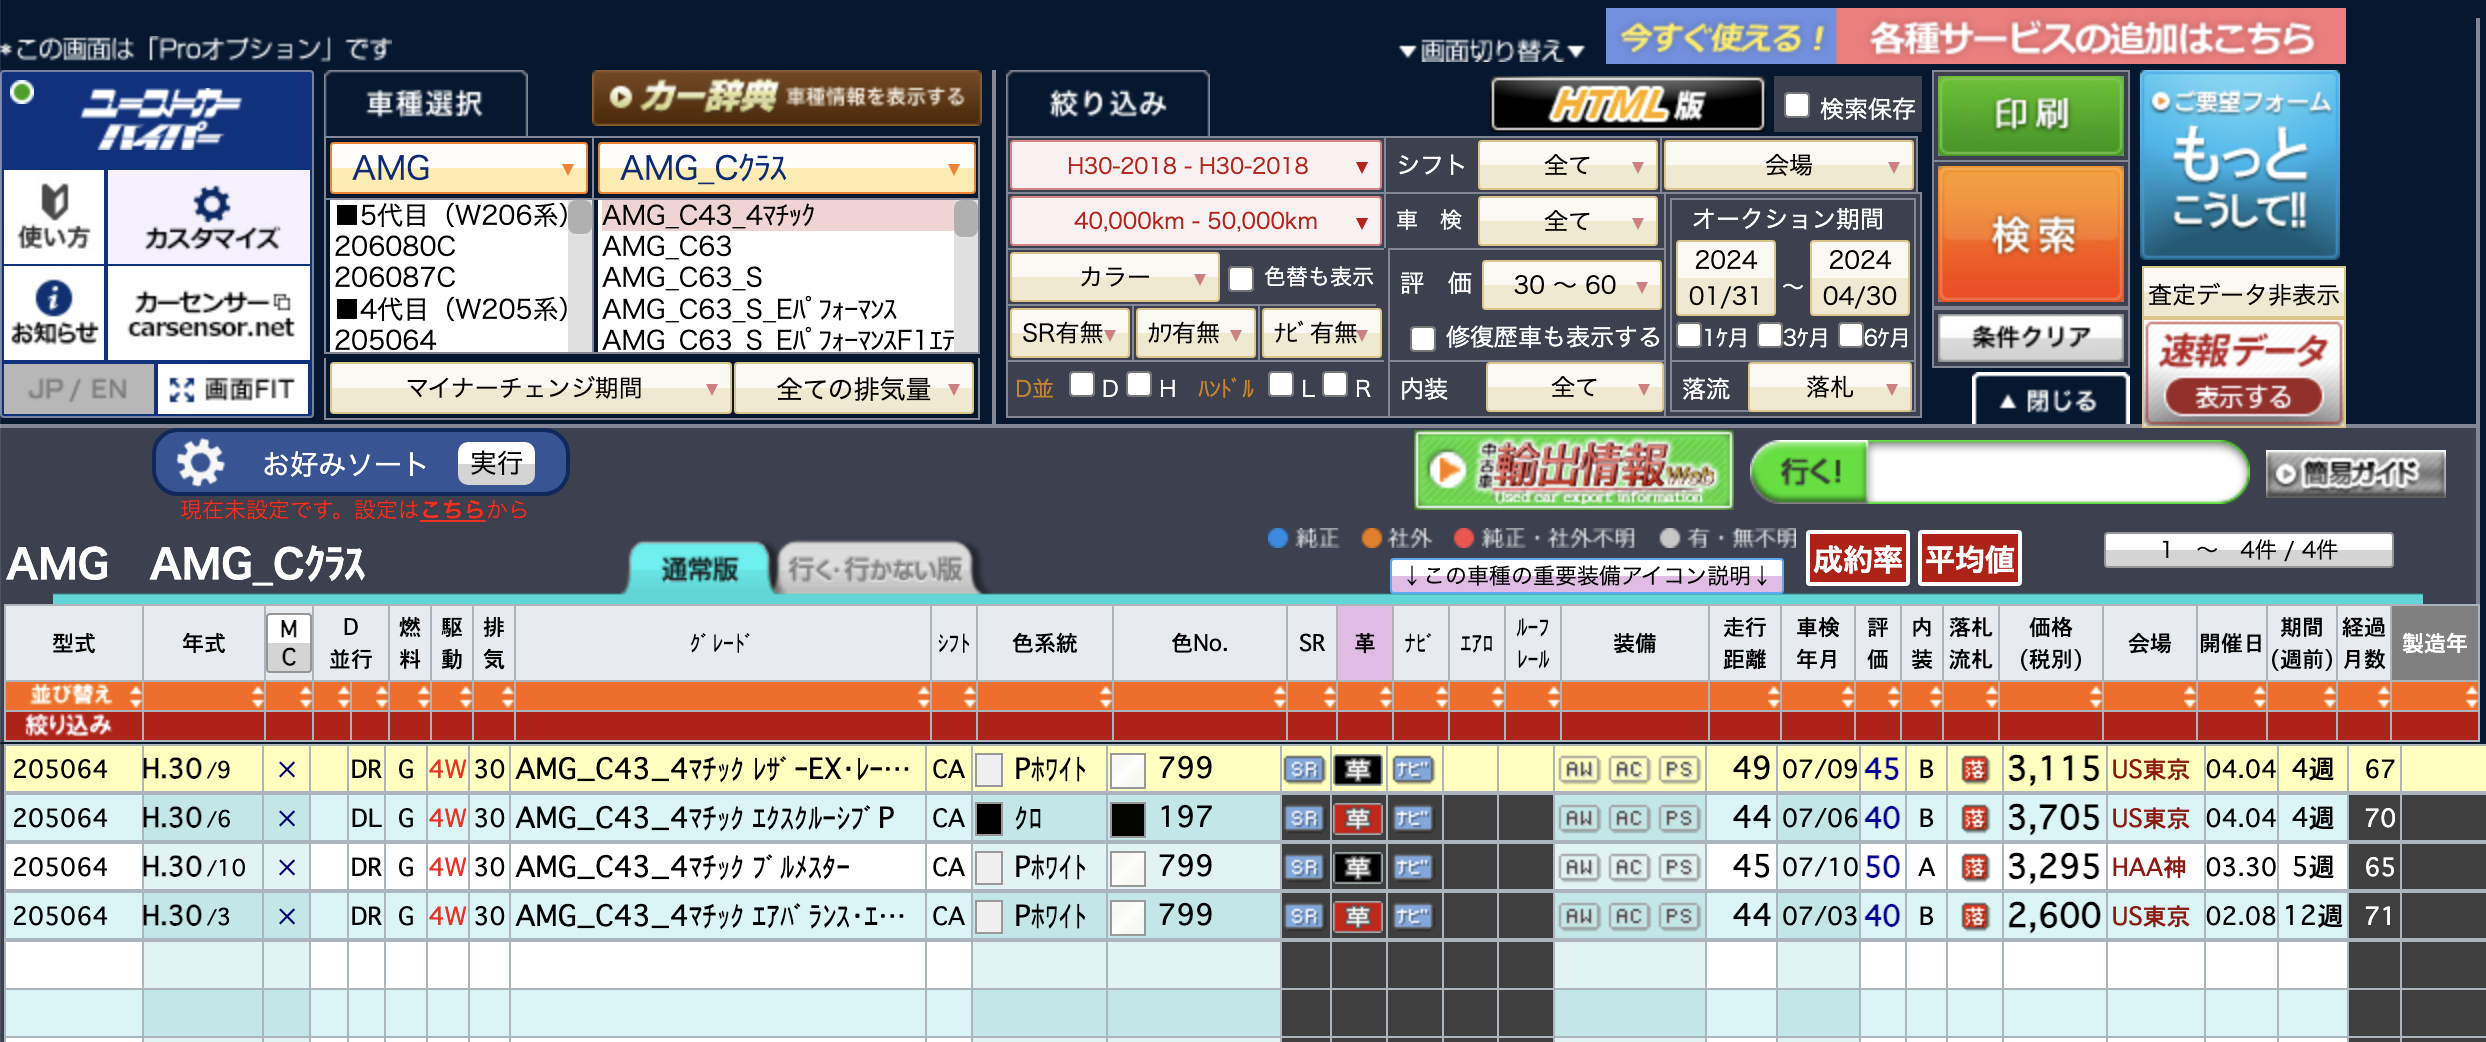Open the お知らせ info icon
Viewport: 2486px width, 1042px height.
pyautogui.click(x=54, y=312)
